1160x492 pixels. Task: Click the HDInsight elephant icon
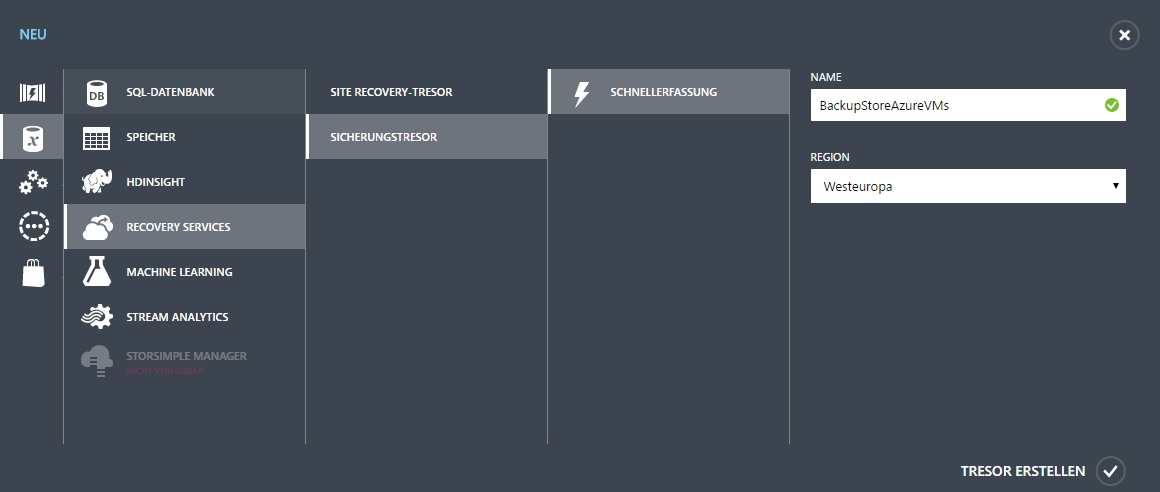[97, 182]
